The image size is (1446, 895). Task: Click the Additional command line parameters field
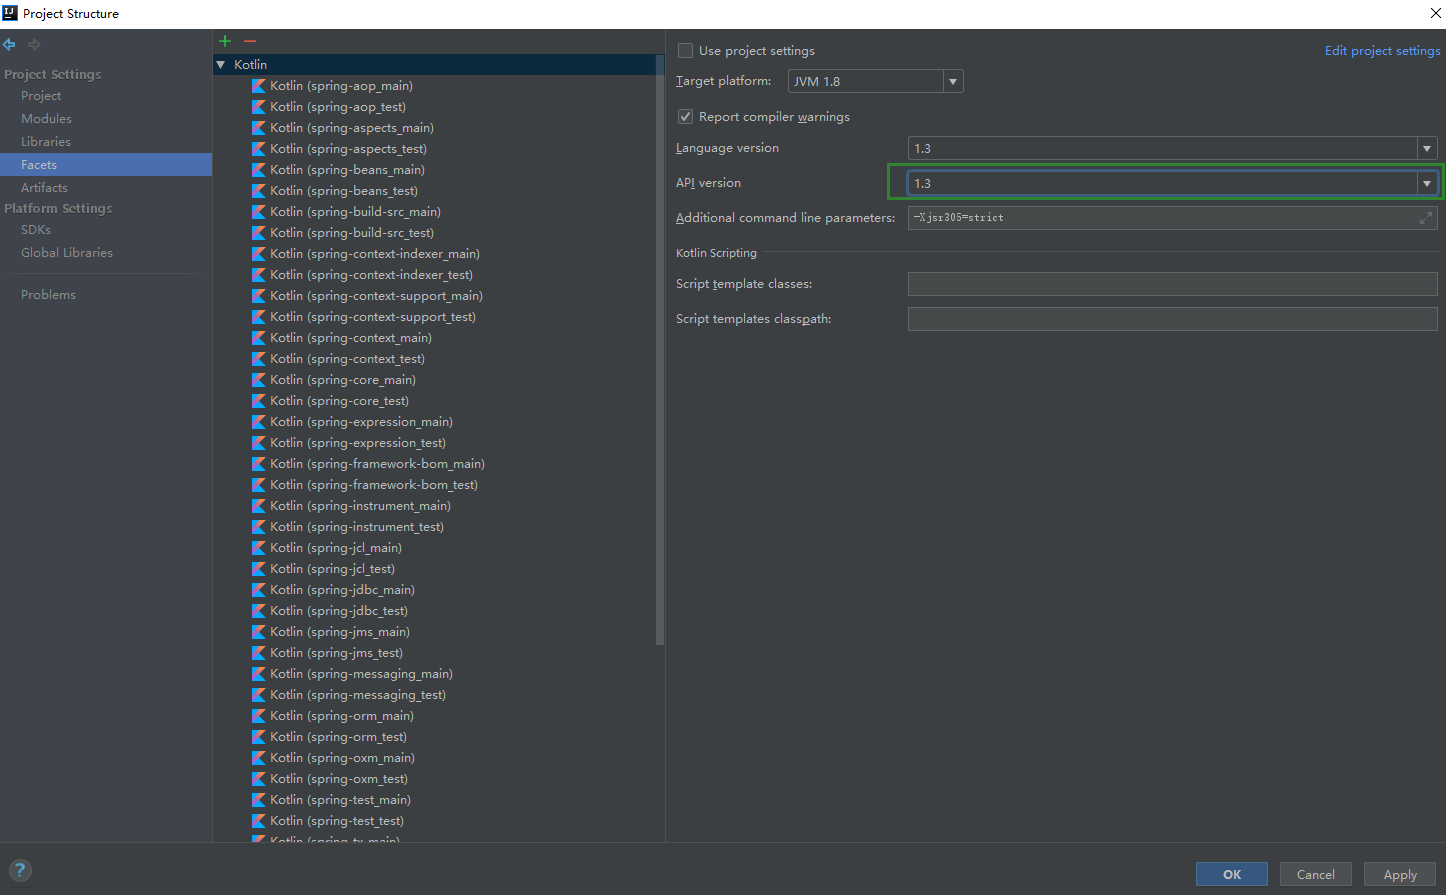[1172, 218]
